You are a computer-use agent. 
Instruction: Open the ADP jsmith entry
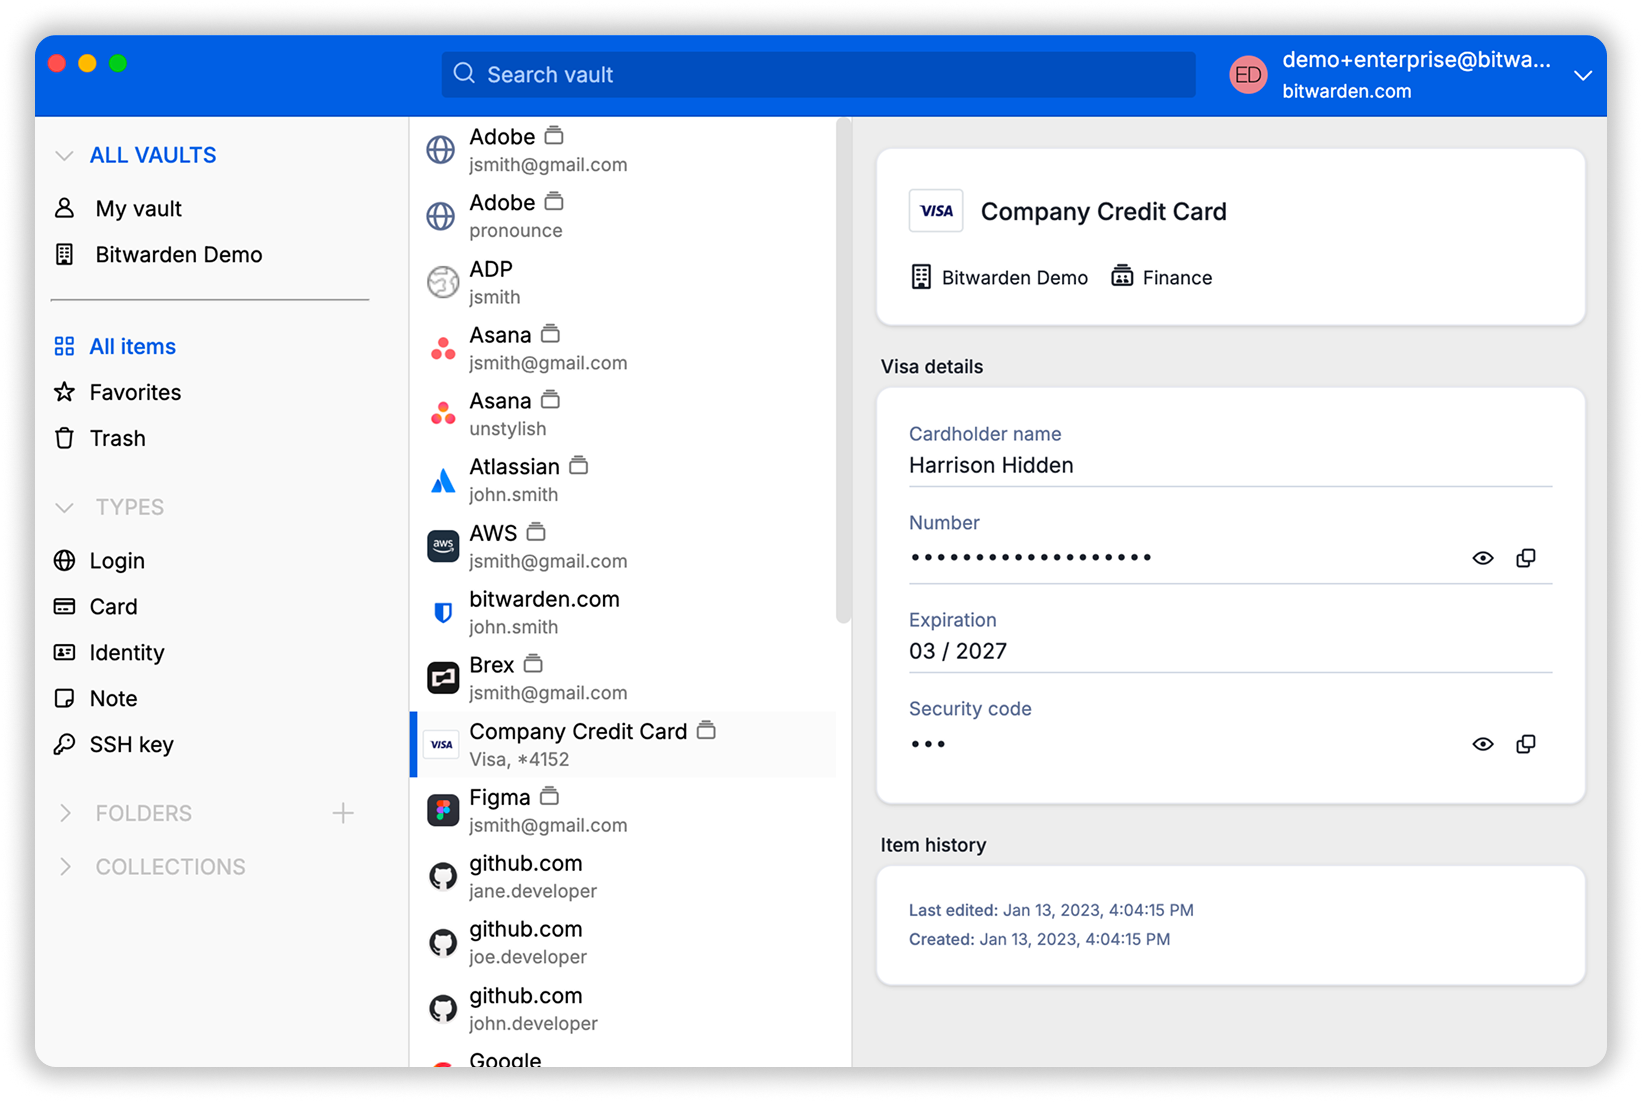point(624,282)
